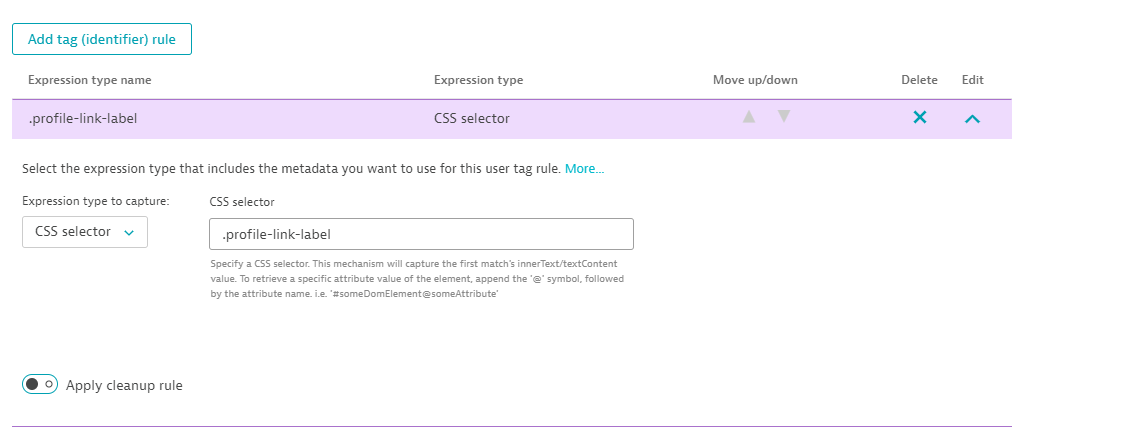The width and height of the screenshot is (1122, 429).
Task: Click the Expression type column header
Action: point(478,80)
